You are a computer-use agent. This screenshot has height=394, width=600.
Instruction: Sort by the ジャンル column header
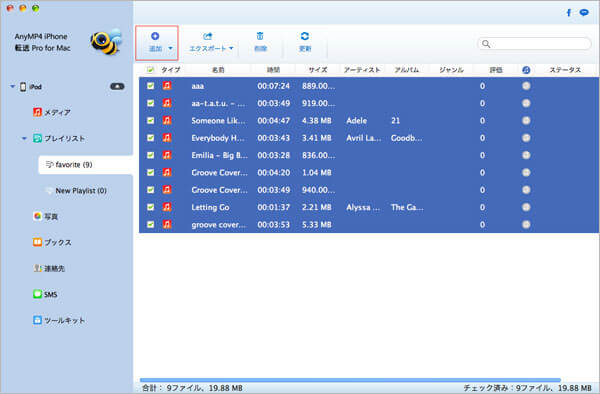coord(451,70)
